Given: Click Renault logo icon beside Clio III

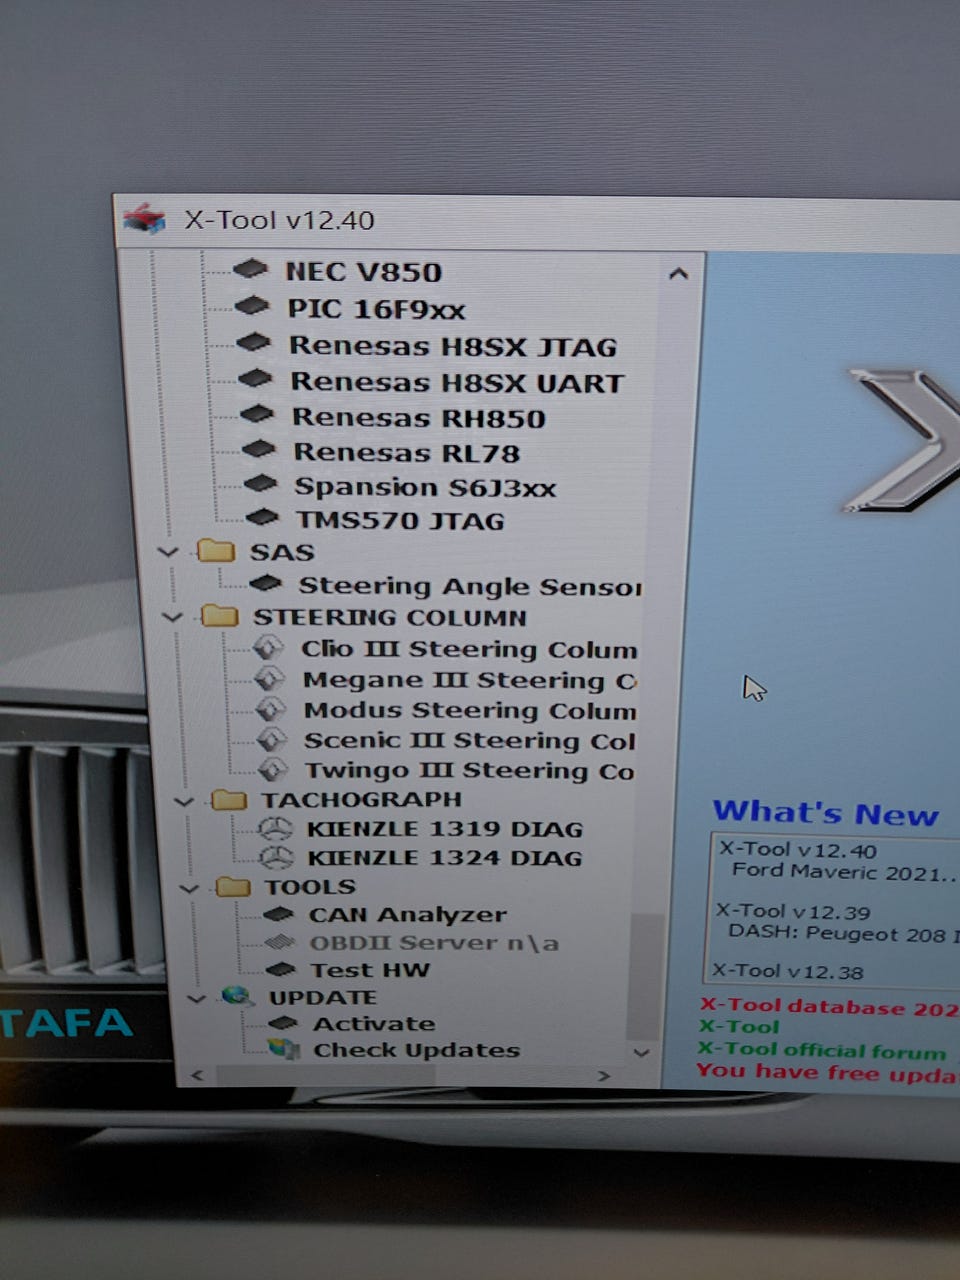Looking at the screenshot, I should [269, 649].
